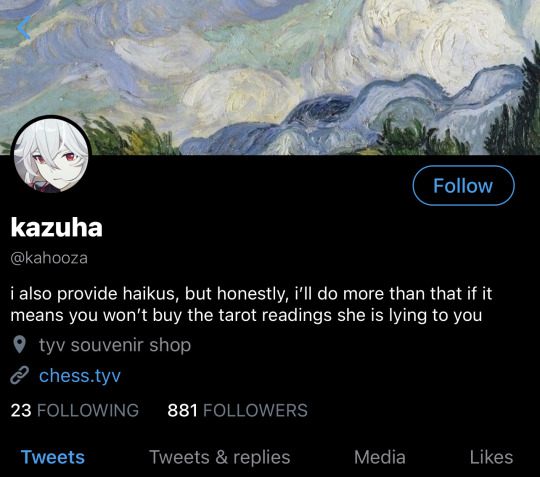
Task: Tap the FOLLOWERS label
Action: point(256,411)
